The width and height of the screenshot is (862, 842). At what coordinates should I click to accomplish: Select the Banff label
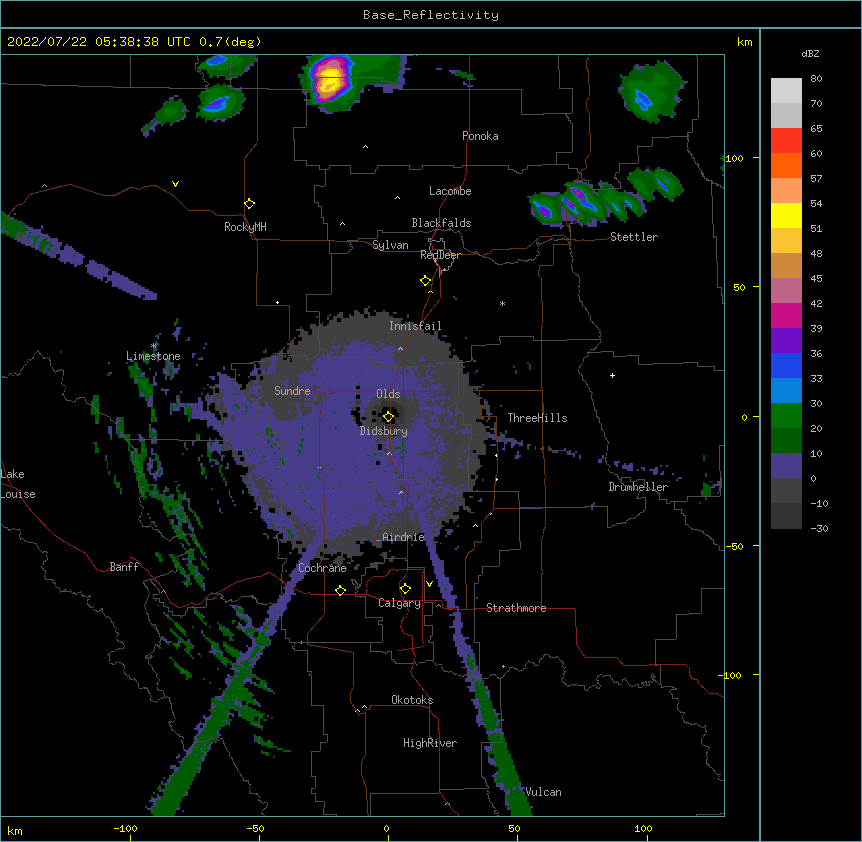pyautogui.click(x=124, y=567)
